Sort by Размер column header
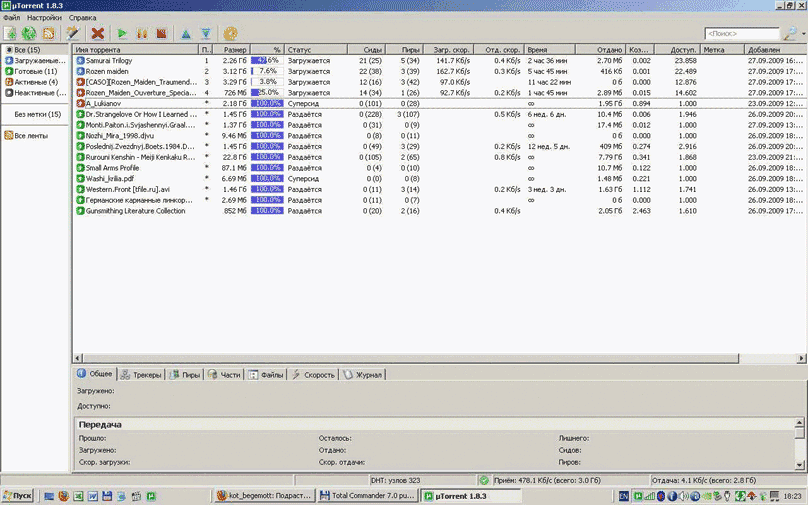Viewport: 808px width, 505px height. 231,49
